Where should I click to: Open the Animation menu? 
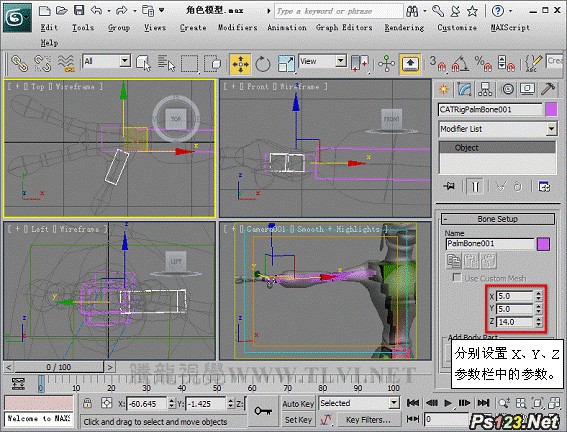[x=287, y=27]
